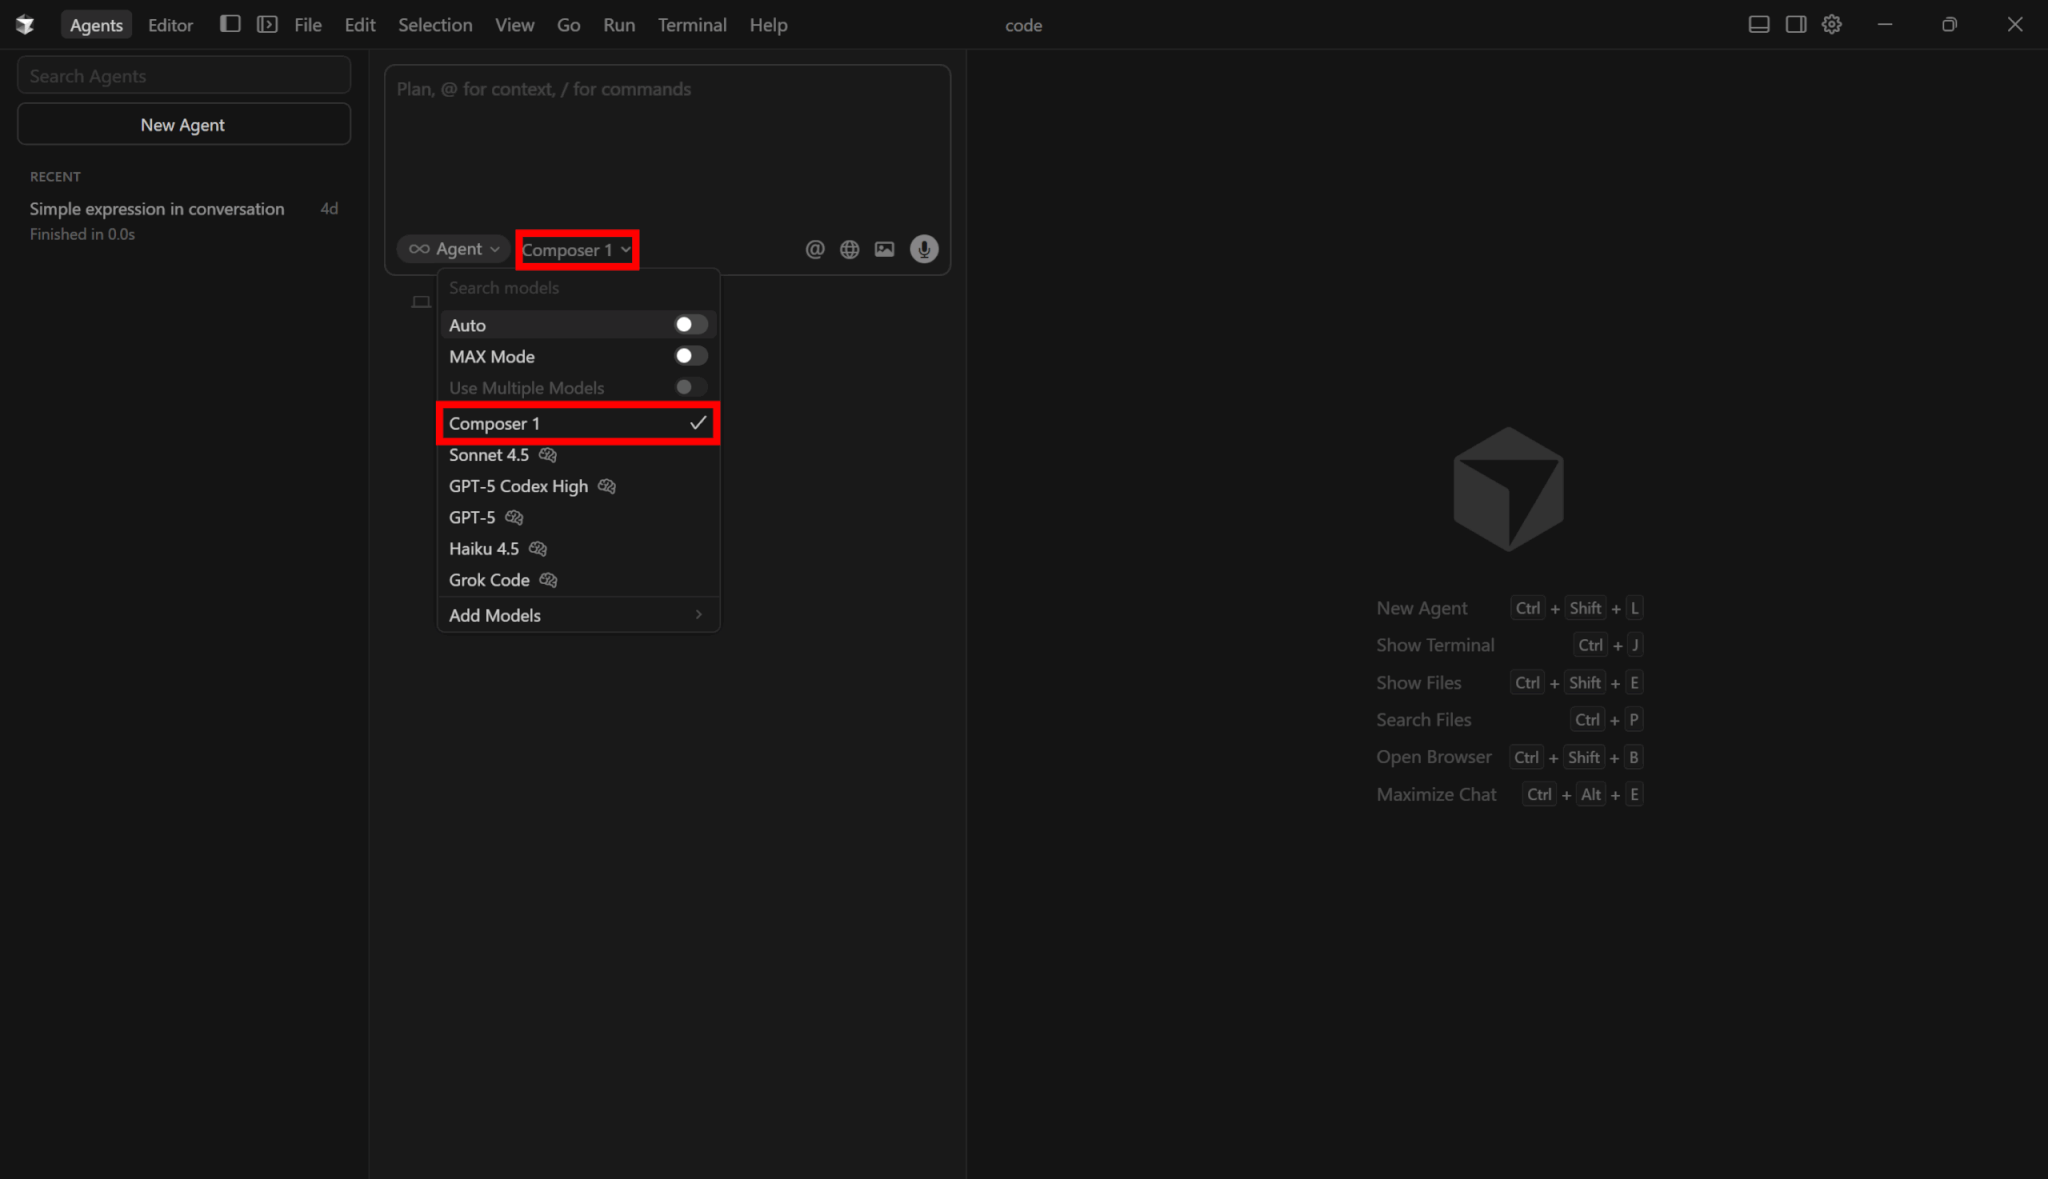The image size is (2048, 1179).
Task: Click the Cursor logo in title bar
Action: 25,24
